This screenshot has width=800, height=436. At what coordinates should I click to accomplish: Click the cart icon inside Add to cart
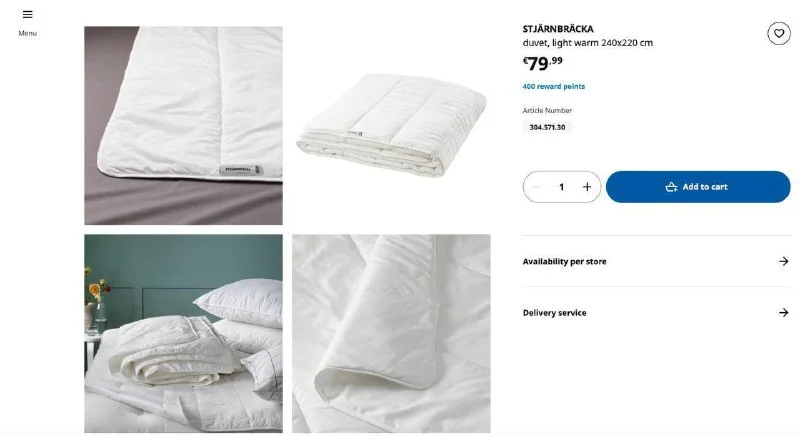[x=671, y=187]
